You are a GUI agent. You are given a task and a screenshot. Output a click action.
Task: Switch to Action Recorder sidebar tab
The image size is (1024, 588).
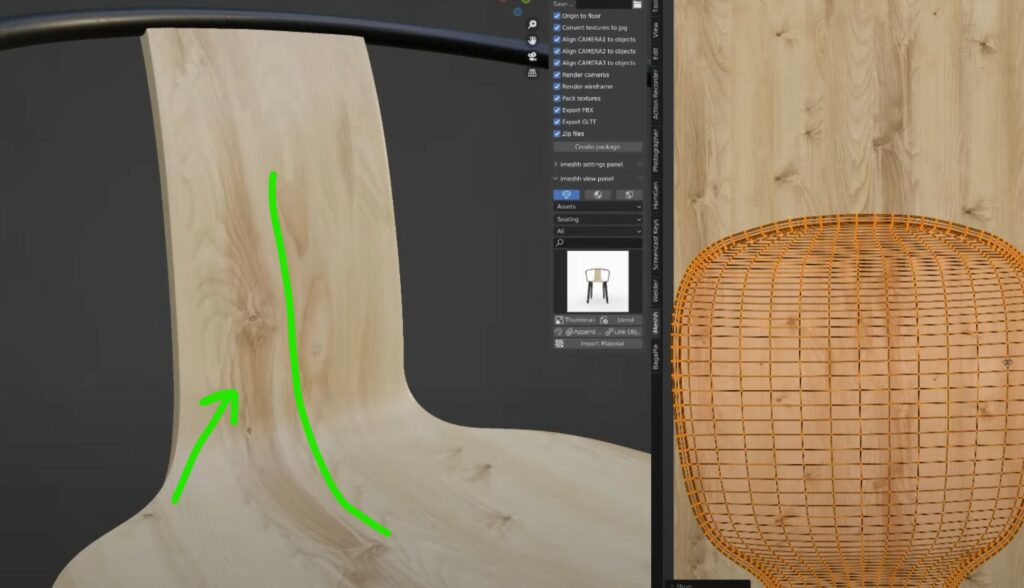(655, 95)
